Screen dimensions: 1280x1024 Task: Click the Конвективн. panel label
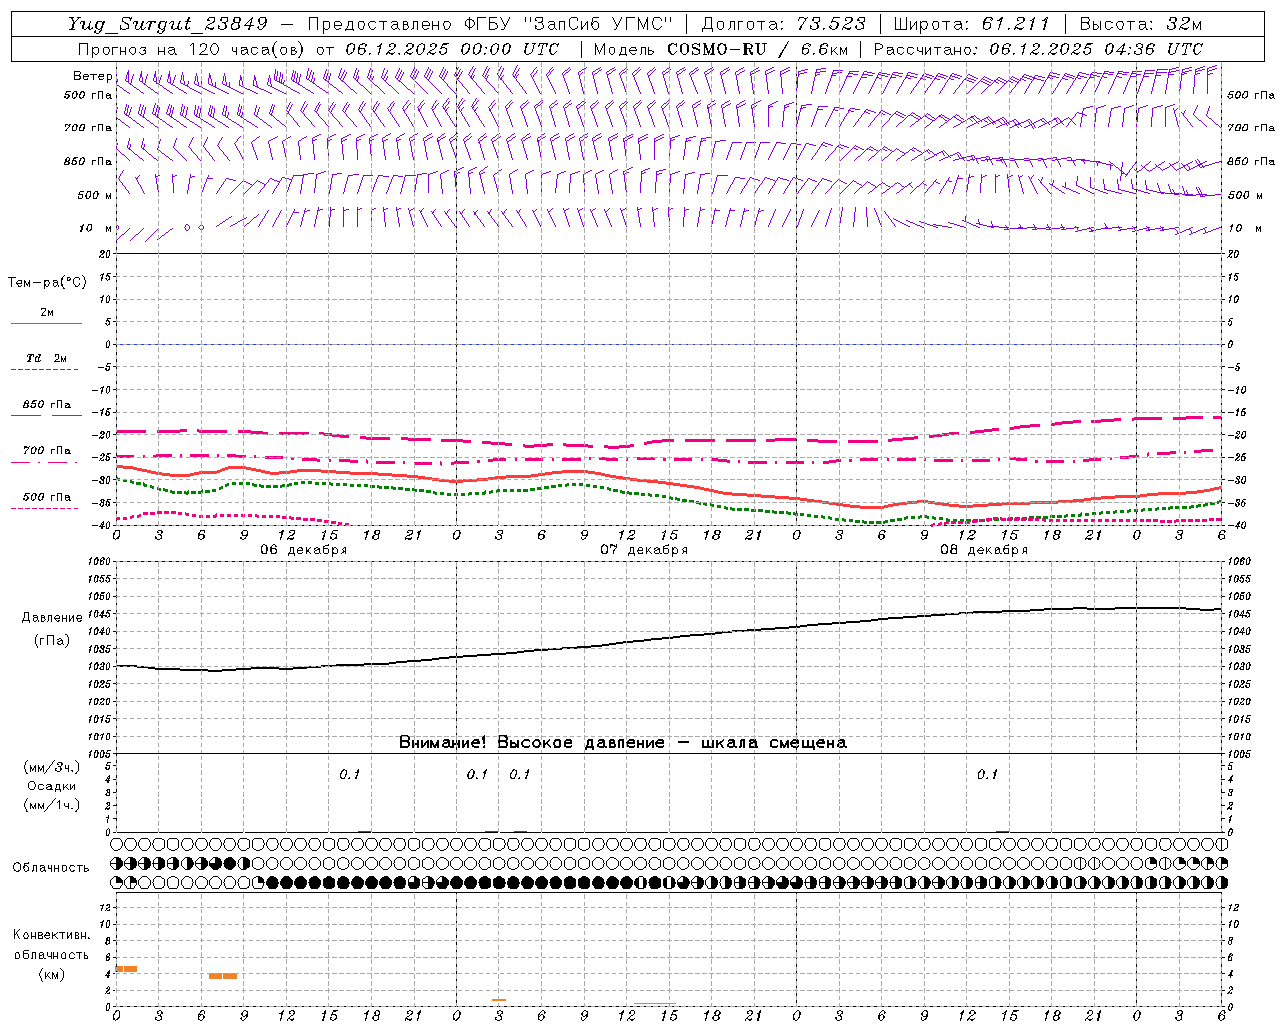(51, 935)
